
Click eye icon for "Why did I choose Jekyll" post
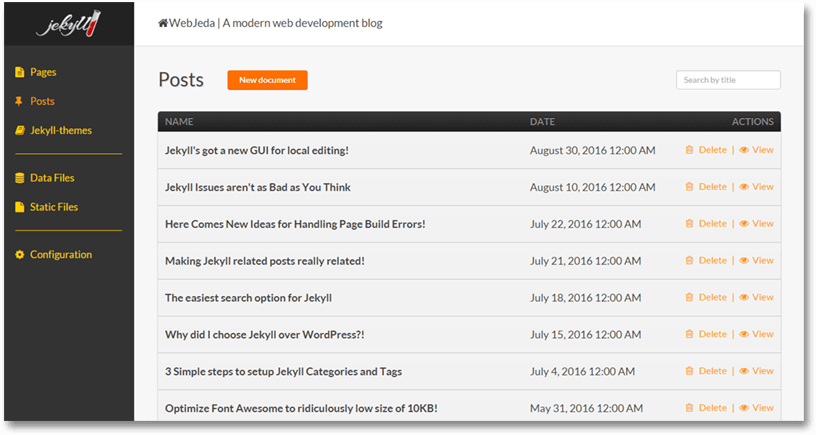coord(744,334)
